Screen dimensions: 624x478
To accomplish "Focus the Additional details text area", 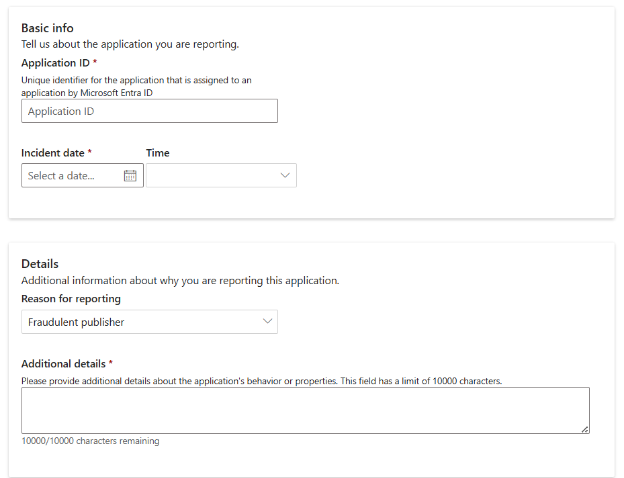I will (x=304, y=410).
